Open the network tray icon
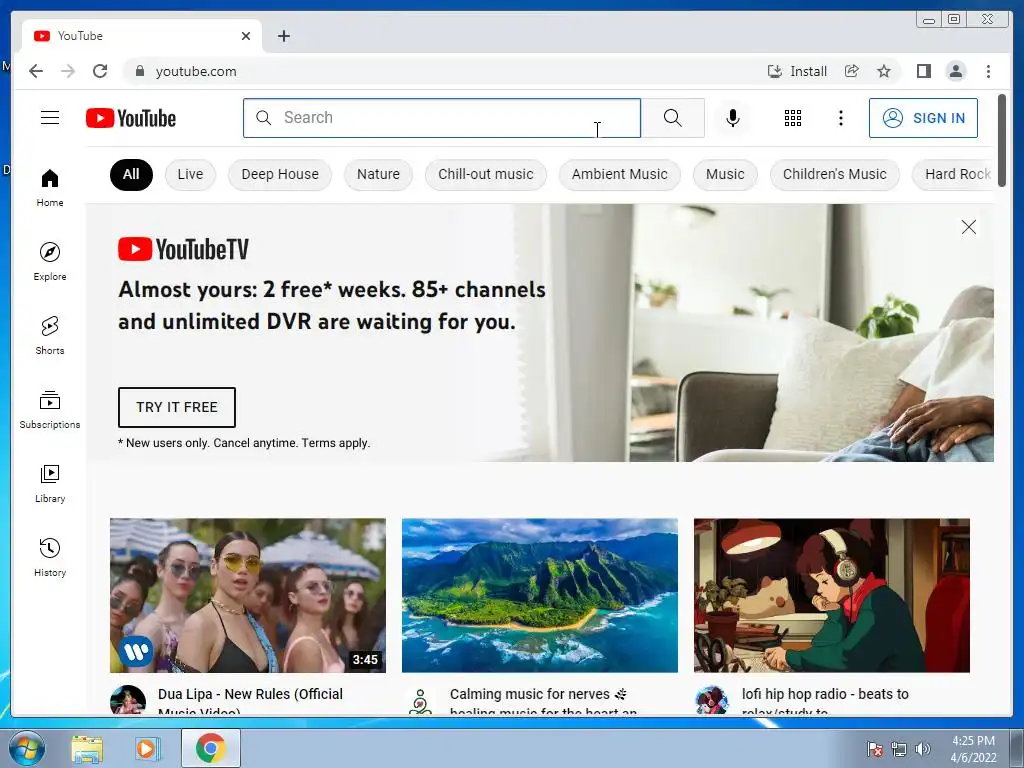Screen dimensions: 1024x768 coord(899,749)
